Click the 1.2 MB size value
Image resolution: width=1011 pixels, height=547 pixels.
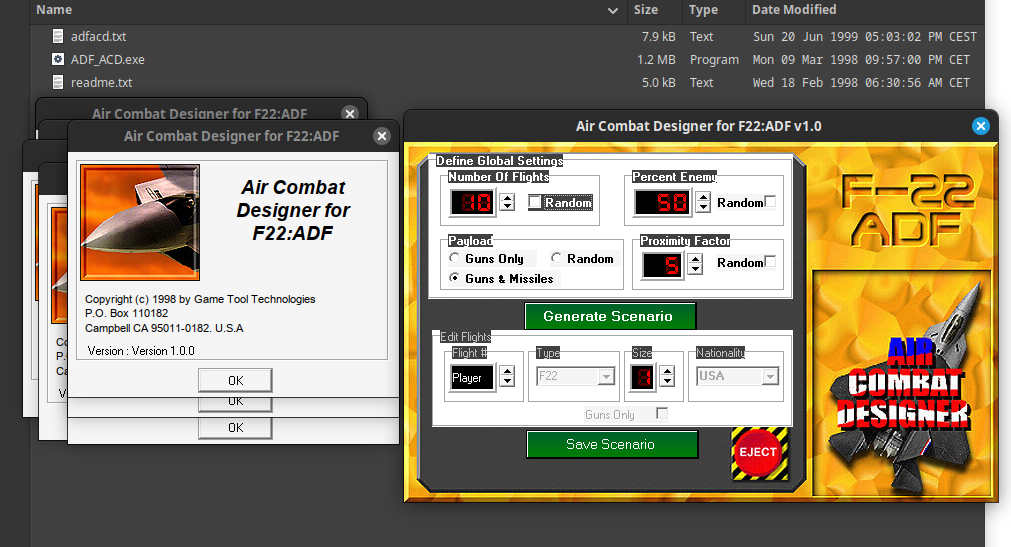(x=656, y=59)
